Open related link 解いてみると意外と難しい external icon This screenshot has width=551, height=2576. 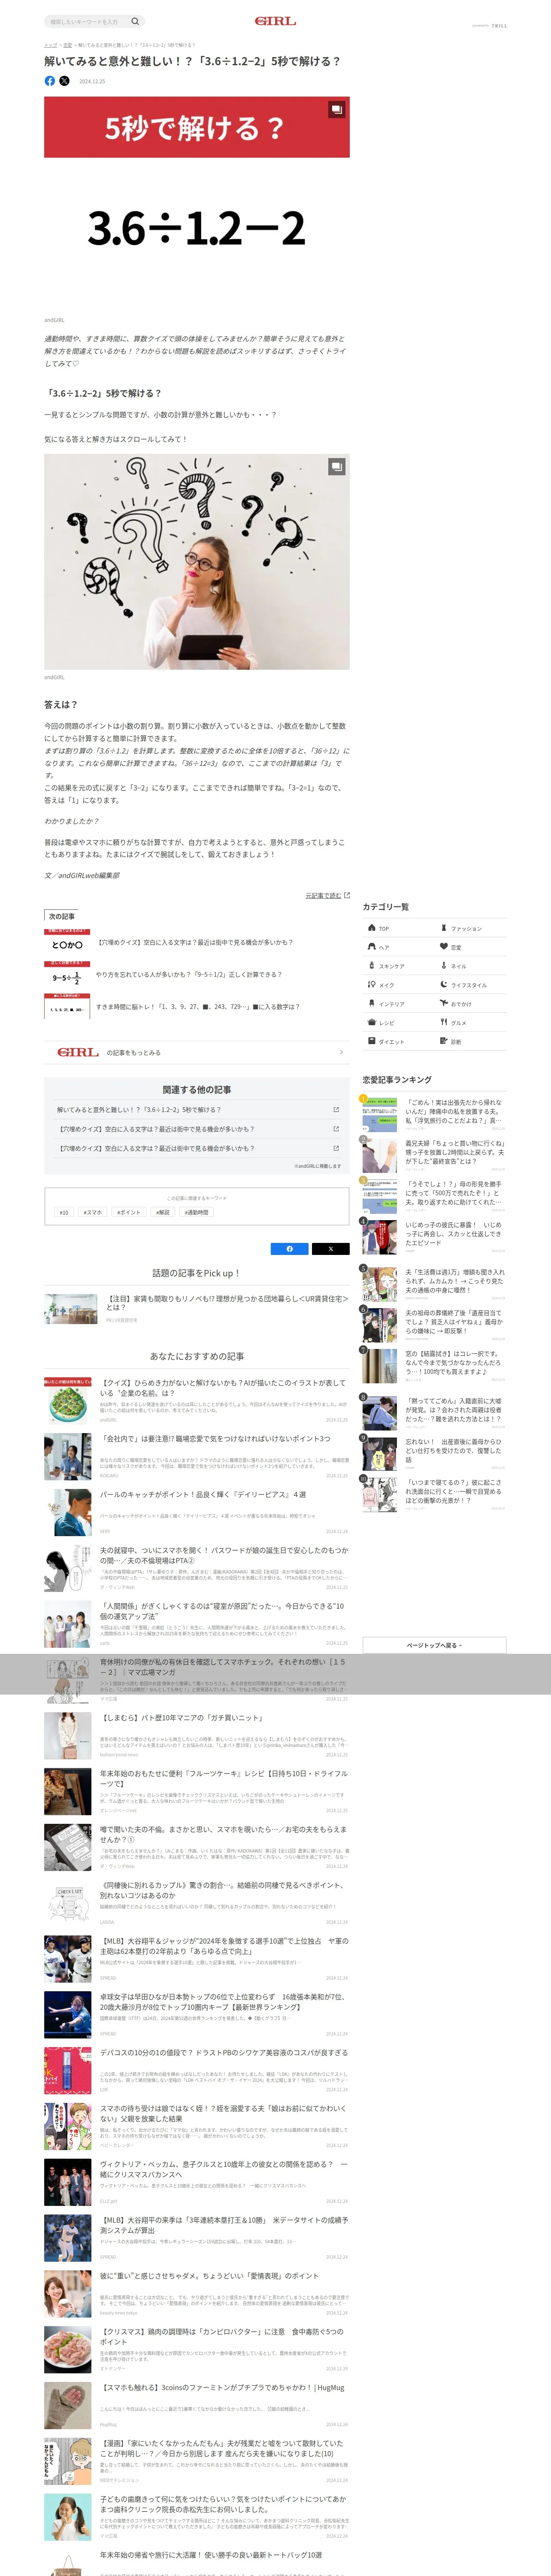coord(336,1110)
